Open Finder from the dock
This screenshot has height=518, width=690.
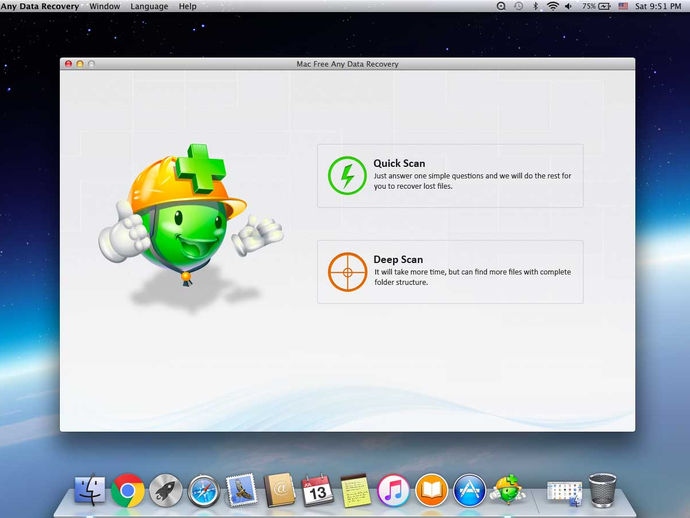(90, 490)
